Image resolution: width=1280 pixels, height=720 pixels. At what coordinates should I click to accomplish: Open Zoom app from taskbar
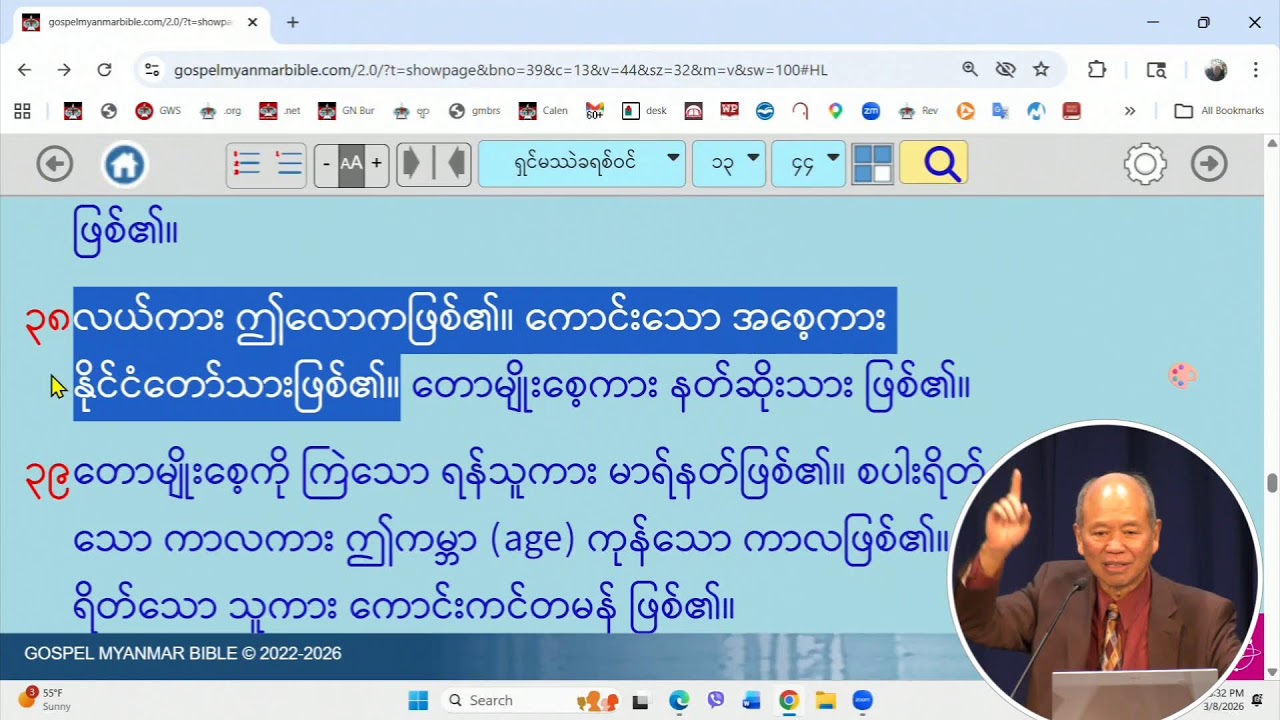pyautogui.click(x=862, y=700)
